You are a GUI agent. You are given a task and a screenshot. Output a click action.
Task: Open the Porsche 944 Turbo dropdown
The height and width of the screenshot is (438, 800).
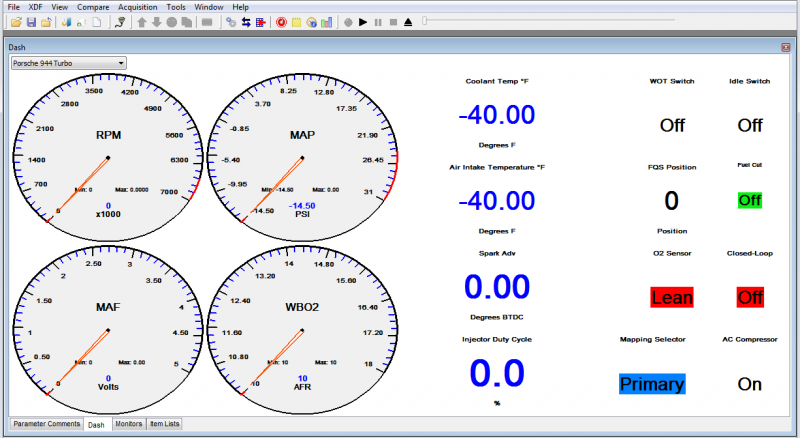coord(68,62)
